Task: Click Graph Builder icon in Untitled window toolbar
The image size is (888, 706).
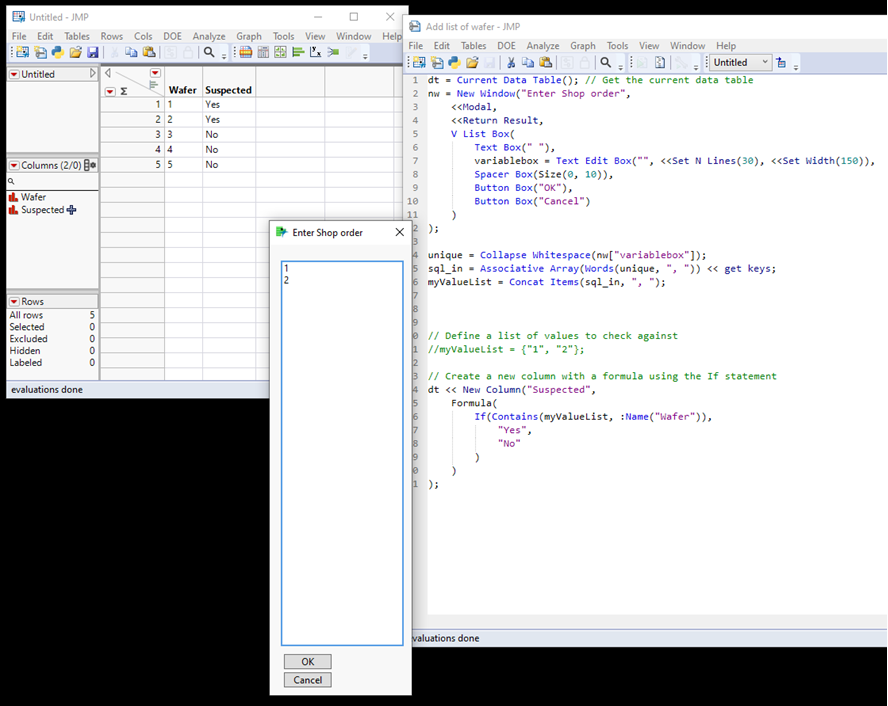Action: click(x=280, y=53)
